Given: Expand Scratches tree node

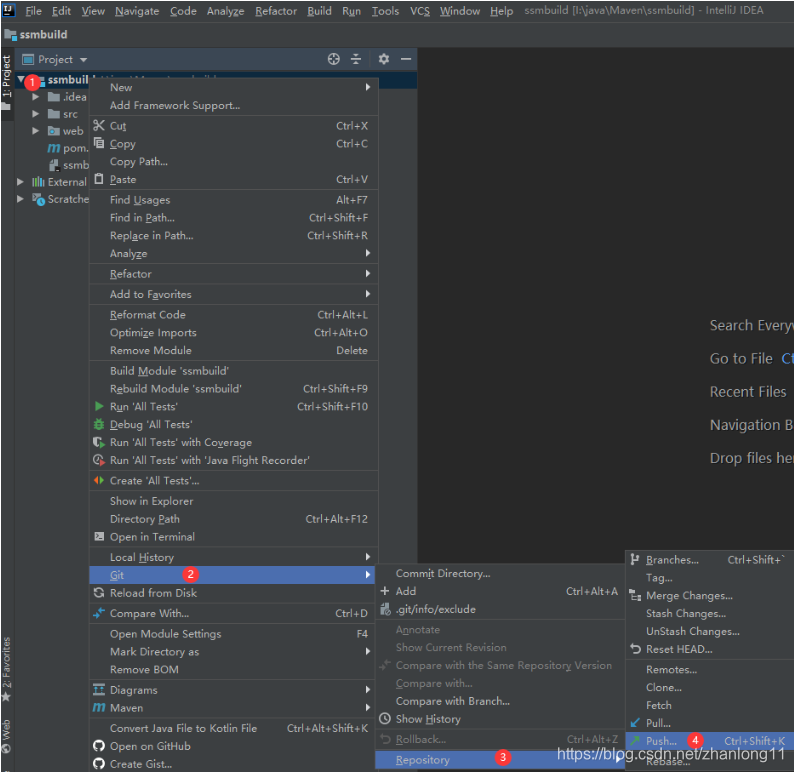Looking at the screenshot, I should [x=20, y=198].
